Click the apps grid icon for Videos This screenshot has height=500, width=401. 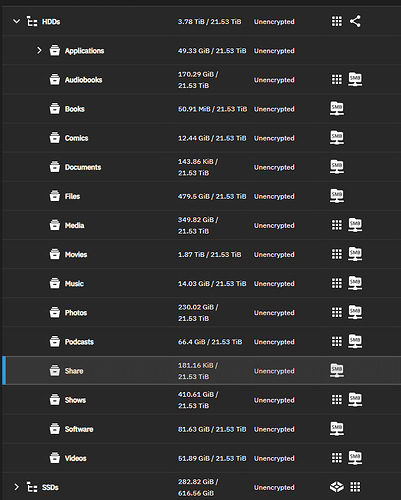click(x=337, y=458)
